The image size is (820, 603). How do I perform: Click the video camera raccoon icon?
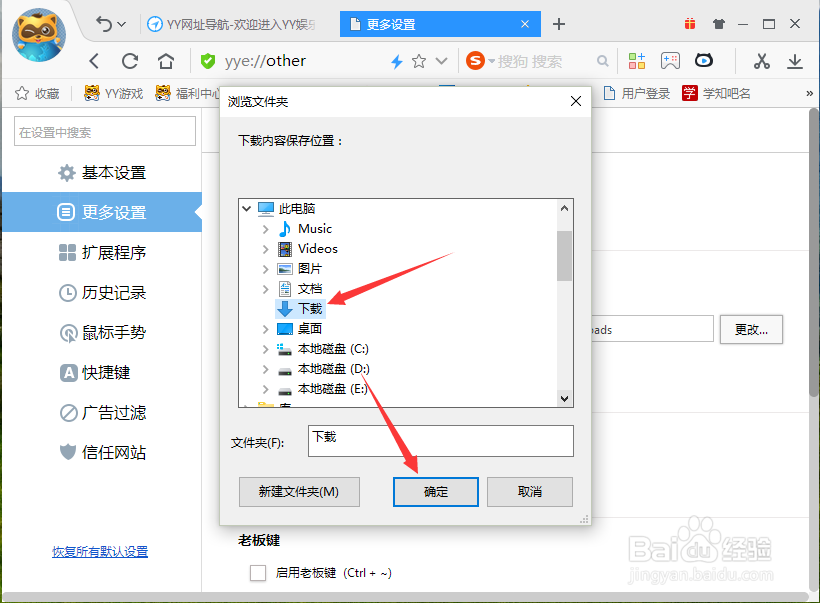[x=703, y=61]
